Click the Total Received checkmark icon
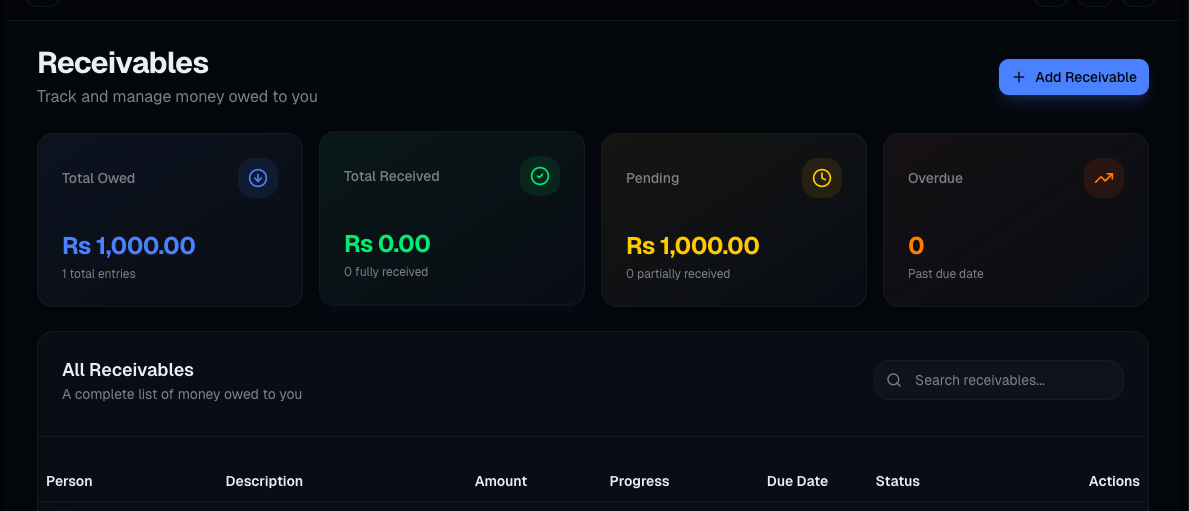Viewport: 1189px width, 511px height. point(540,176)
